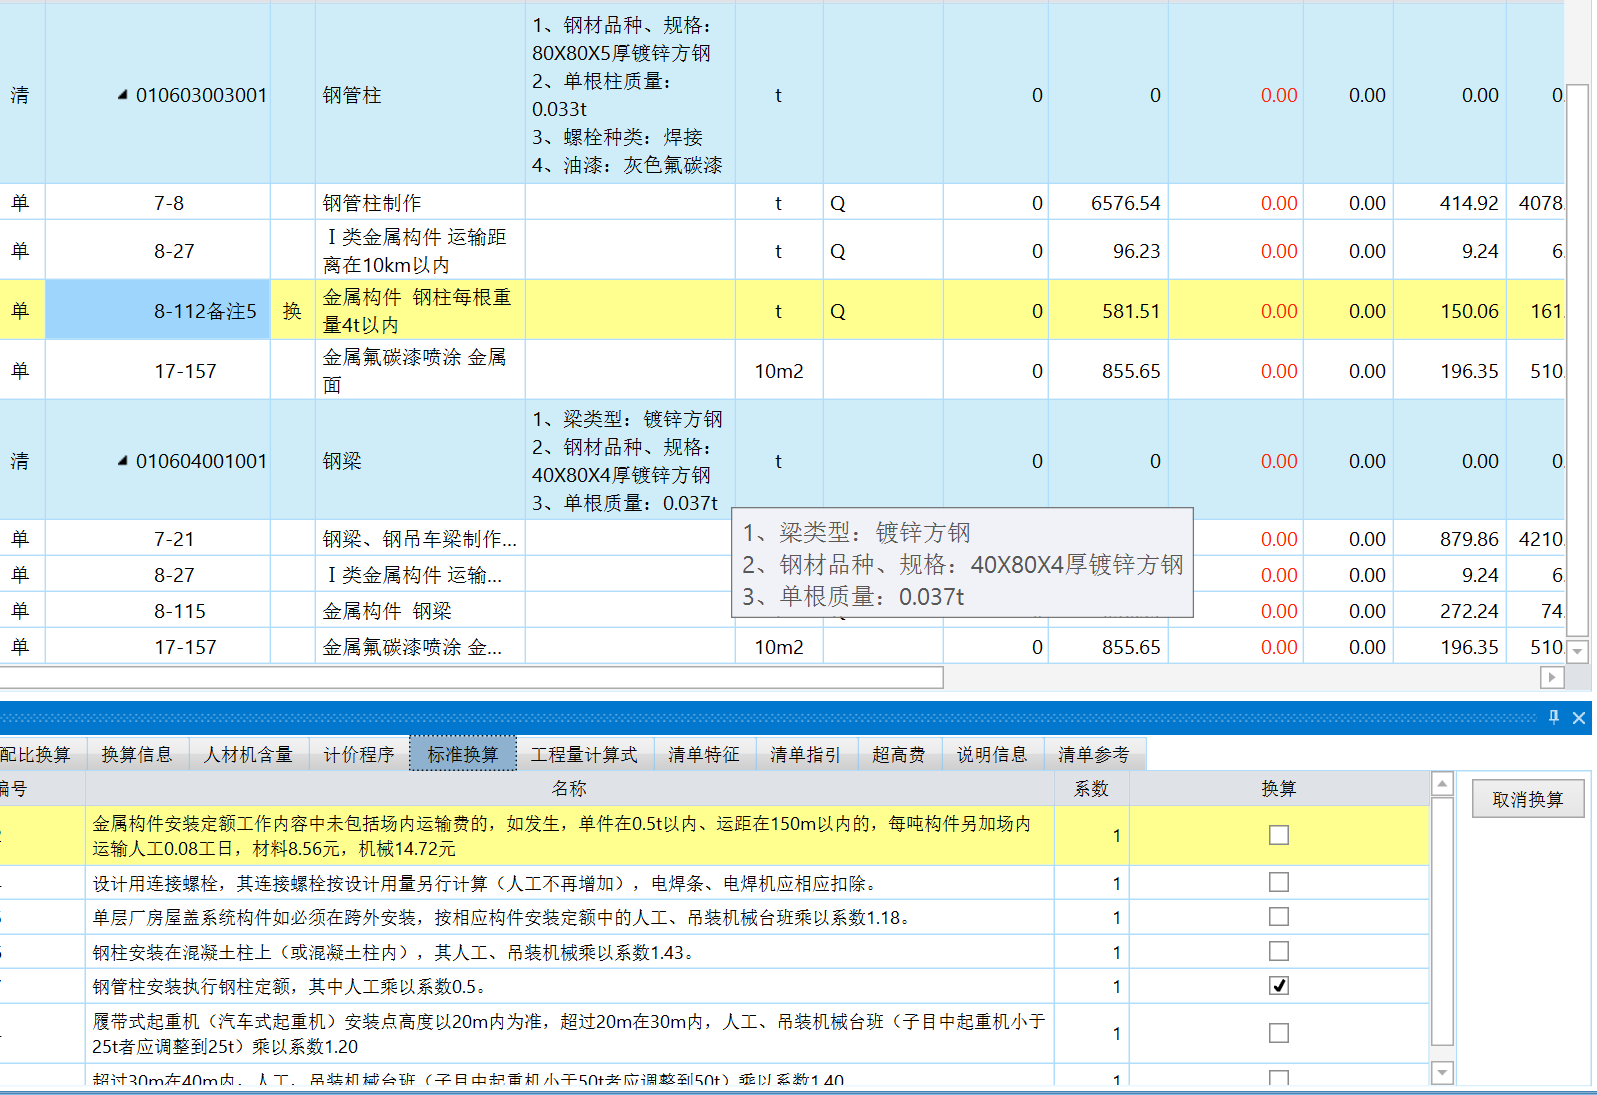Viewport: 1597px width, 1095px height.
Task: Click the conversion list's scroll down arrow
Action: (1442, 1073)
